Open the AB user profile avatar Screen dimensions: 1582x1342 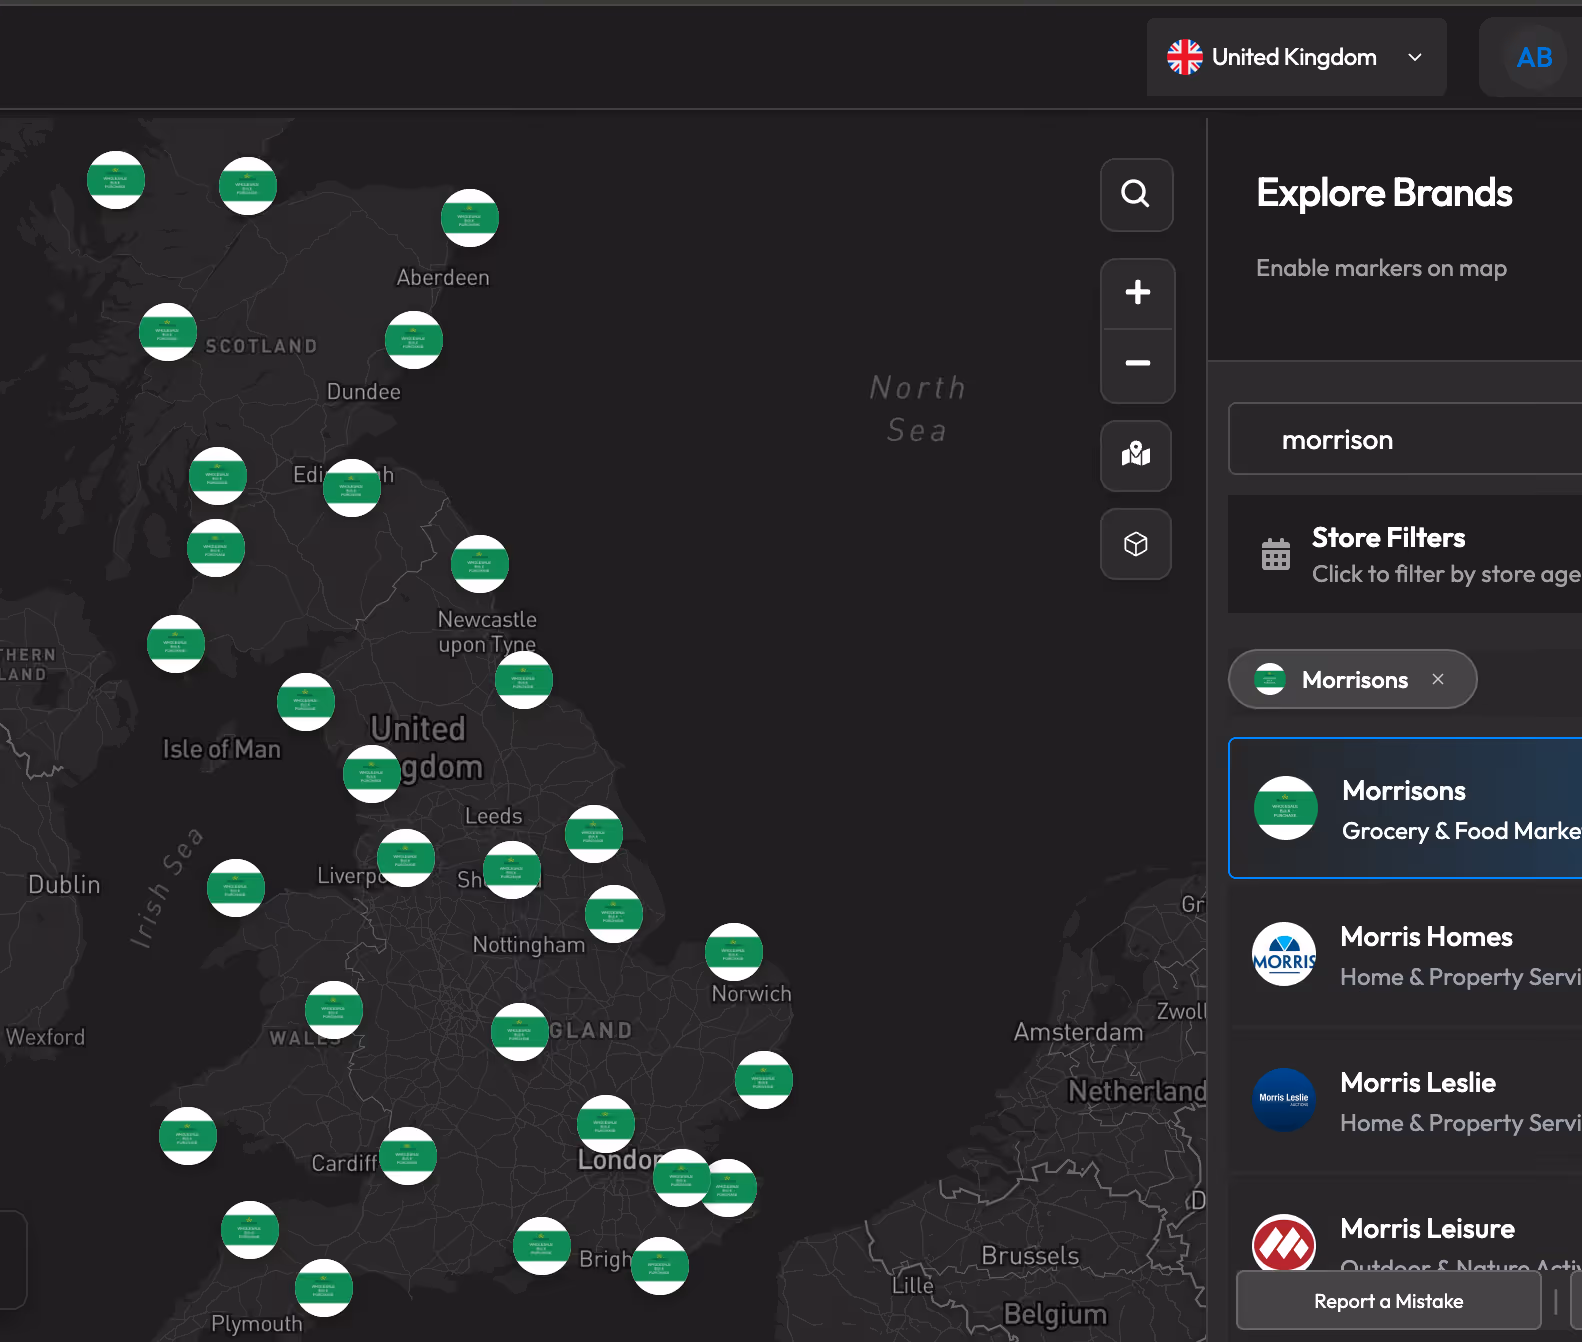(x=1534, y=57)
